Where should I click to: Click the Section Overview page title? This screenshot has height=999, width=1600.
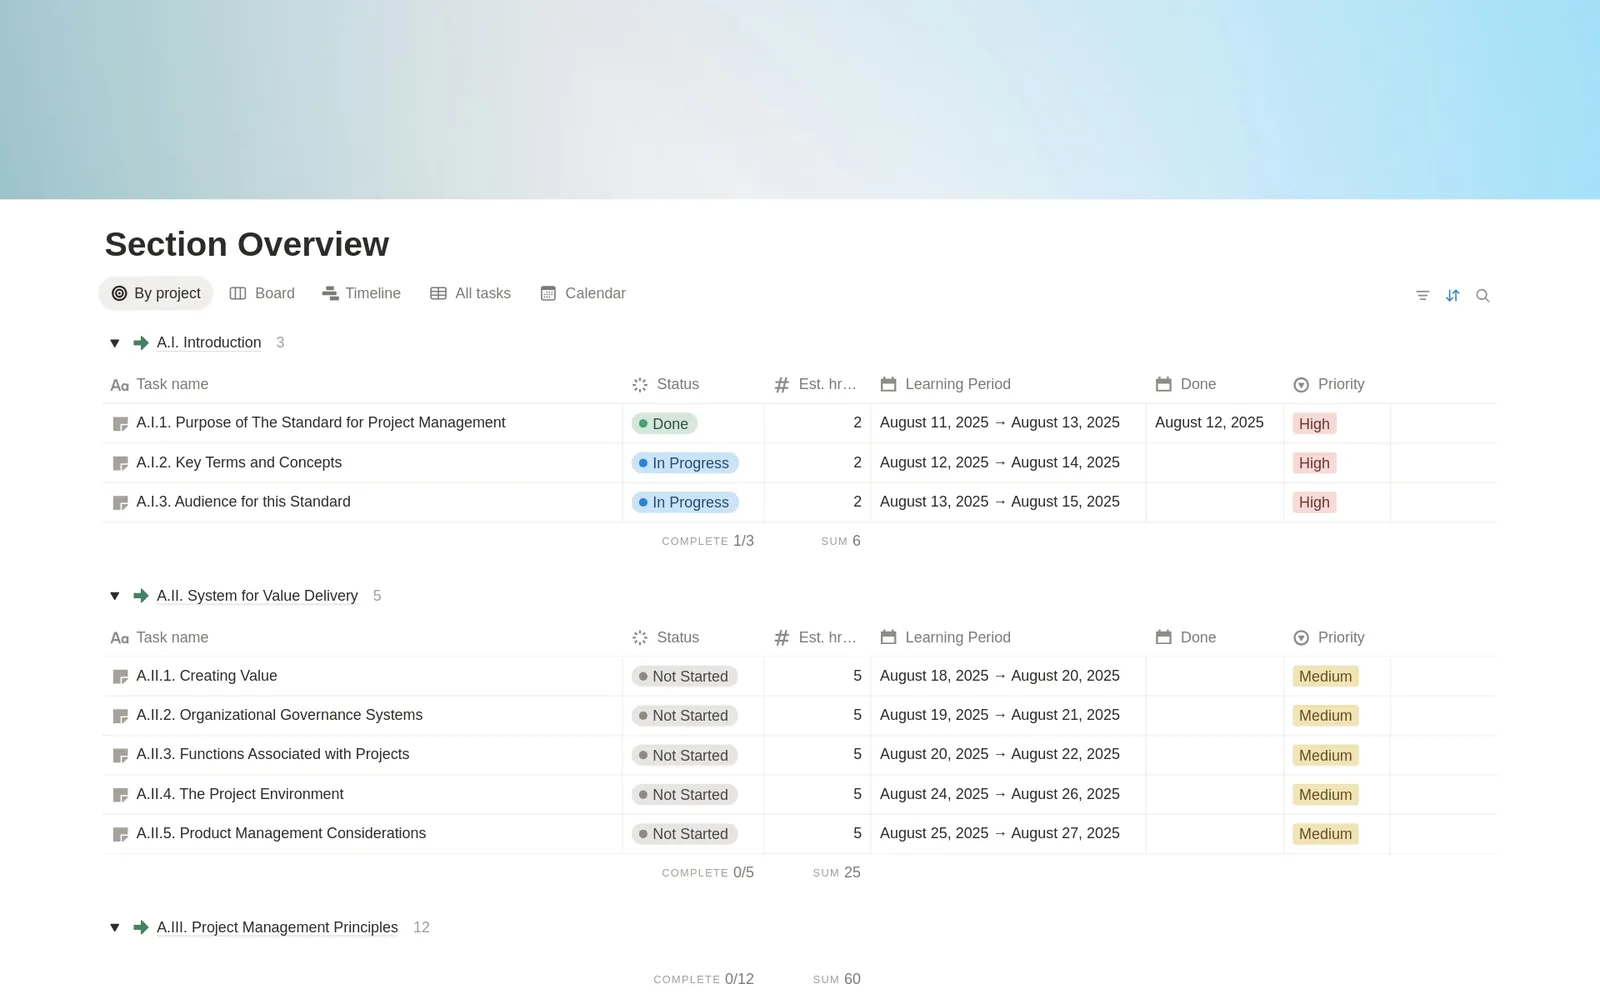click(247, 244)
